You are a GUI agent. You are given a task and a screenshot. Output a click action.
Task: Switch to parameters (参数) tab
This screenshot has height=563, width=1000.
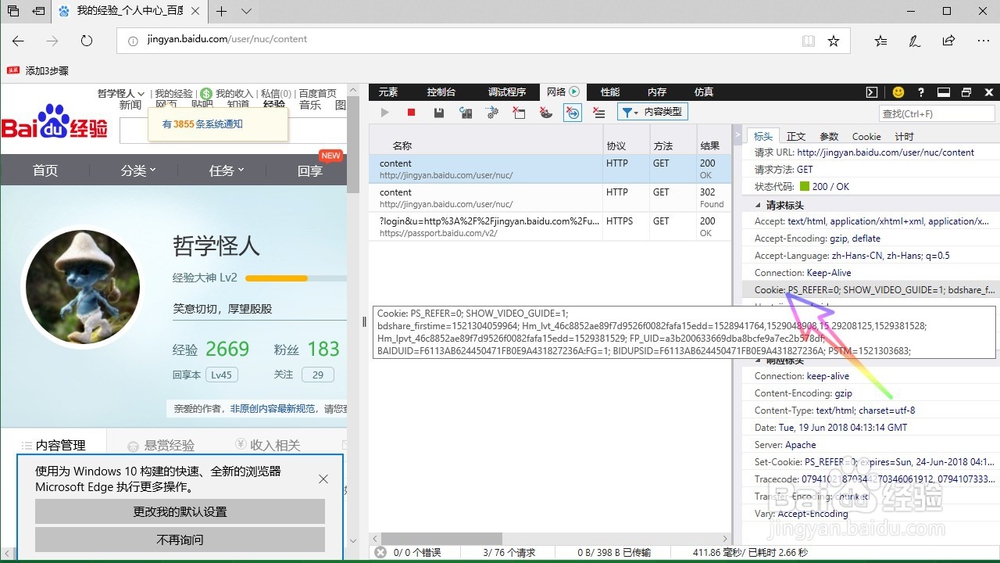pos(828,136)
